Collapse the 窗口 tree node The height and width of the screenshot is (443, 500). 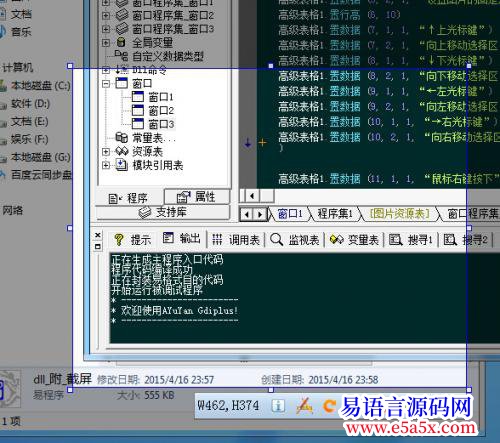[x=106, y=84]
